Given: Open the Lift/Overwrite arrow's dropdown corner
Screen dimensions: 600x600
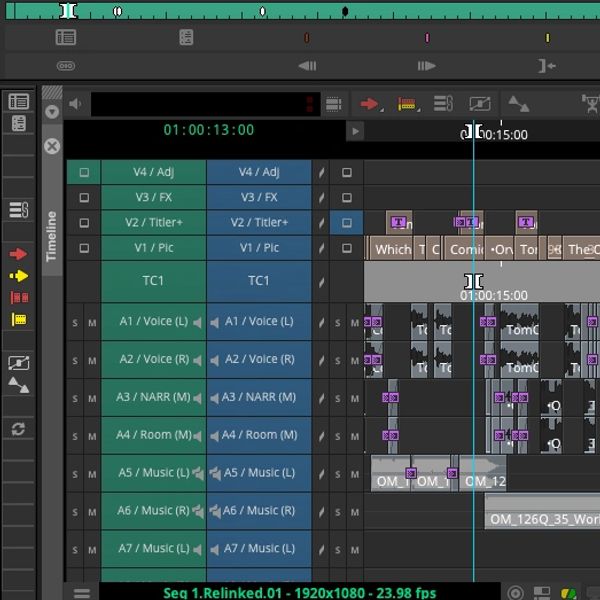Looking at the screenshot, I should coord(382,110).
